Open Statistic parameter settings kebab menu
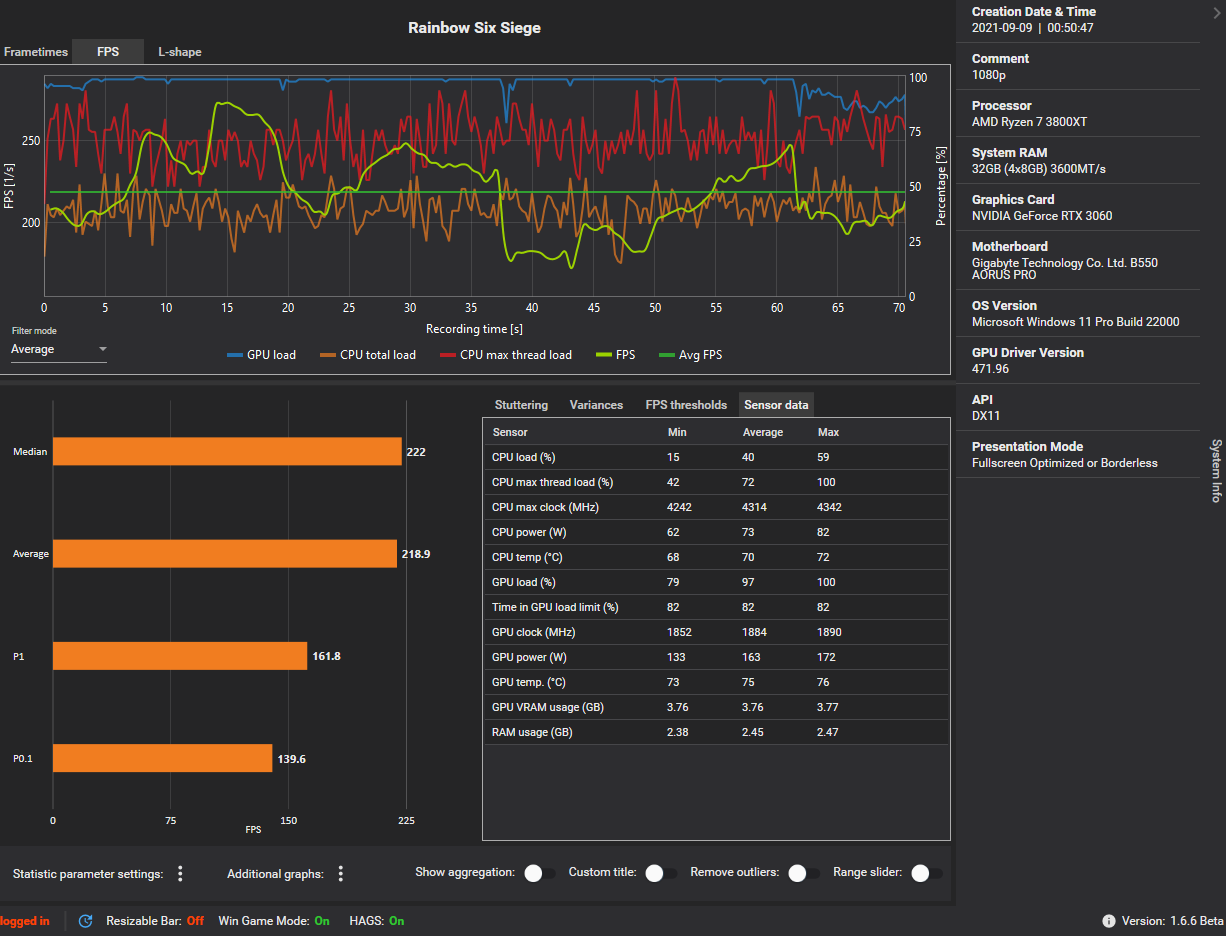 point(180,874)
